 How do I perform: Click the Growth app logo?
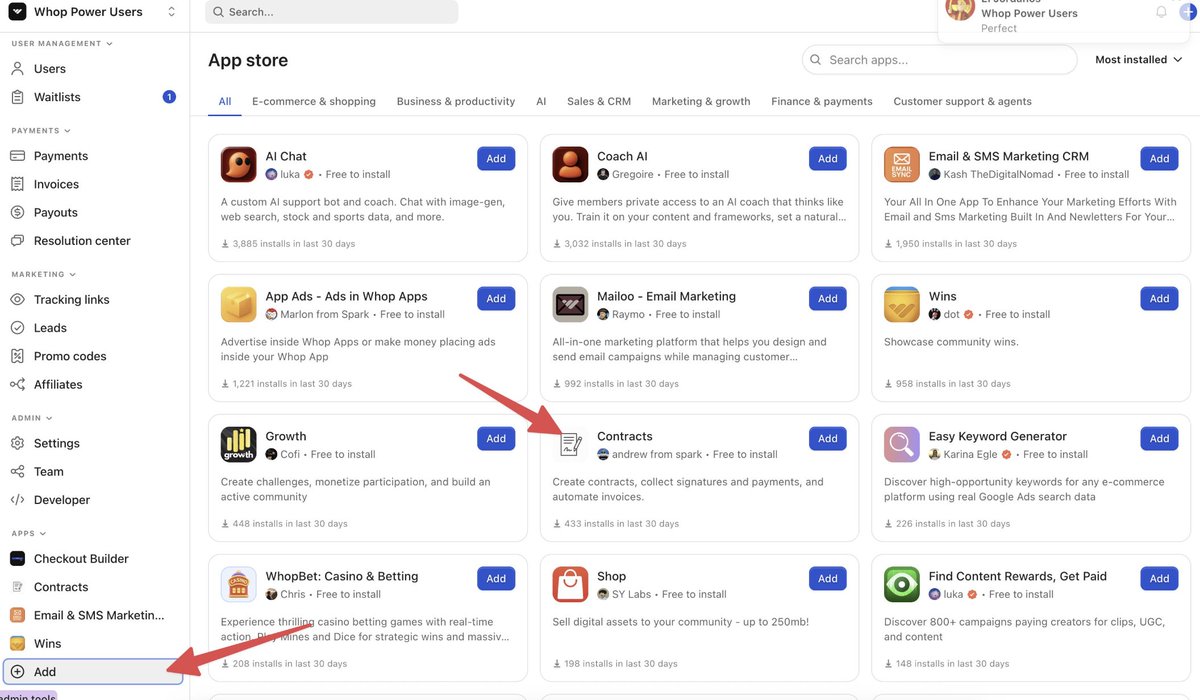pos(239,445)
